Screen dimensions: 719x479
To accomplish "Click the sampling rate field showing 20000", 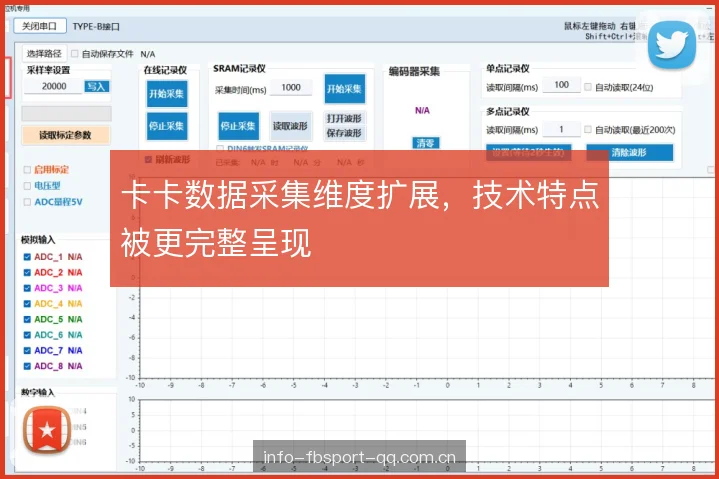I will click(x=53, y=86).
